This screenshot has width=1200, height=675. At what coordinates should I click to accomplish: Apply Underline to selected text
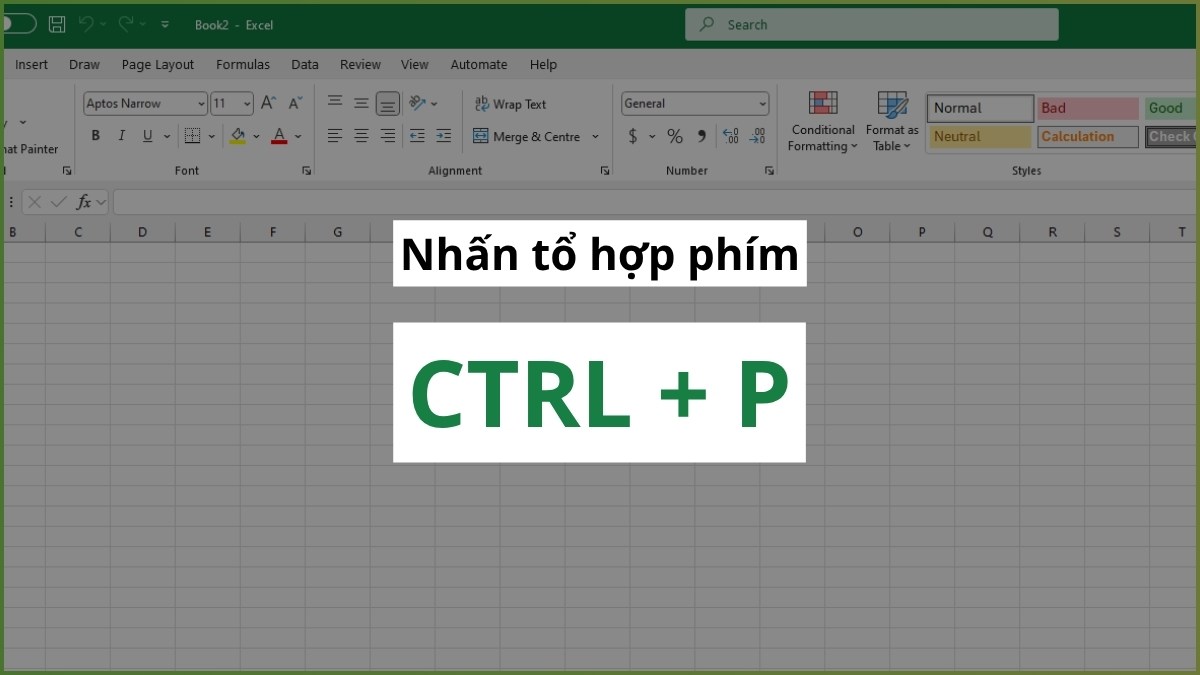click(146, 135)
